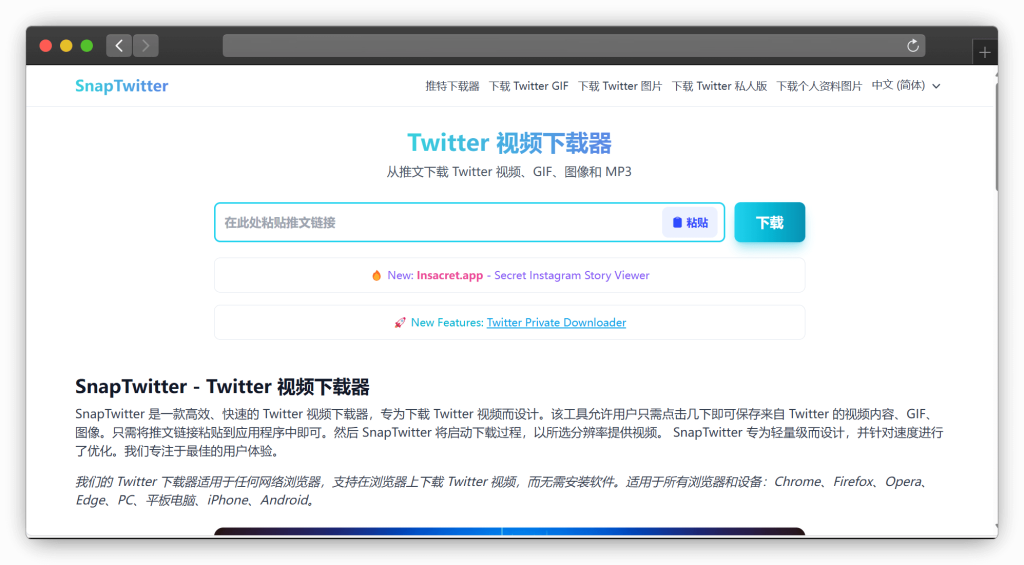This screenshot has width=1024, height=565.
Task: Reload the page with refresh icon
Action: click(x=912, y=45)
